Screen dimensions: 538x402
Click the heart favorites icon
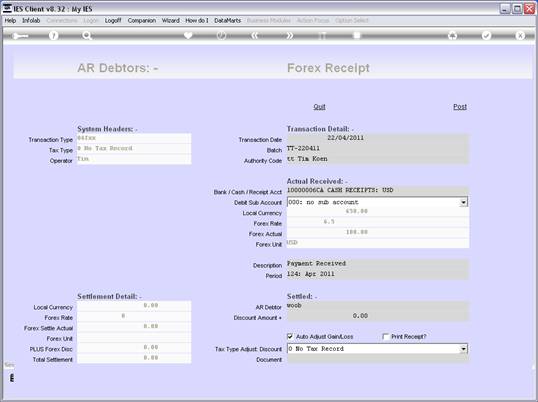coord(188,36)
